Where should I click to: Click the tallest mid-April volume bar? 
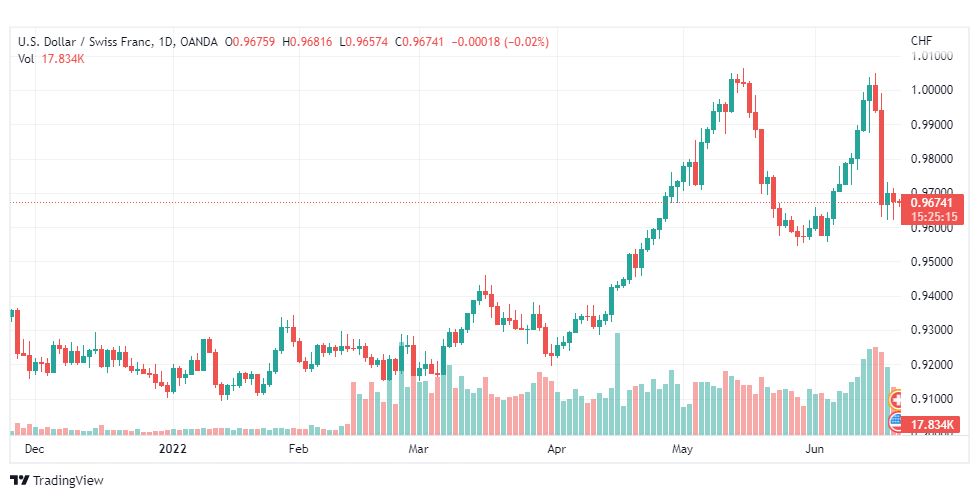(617, 384)
